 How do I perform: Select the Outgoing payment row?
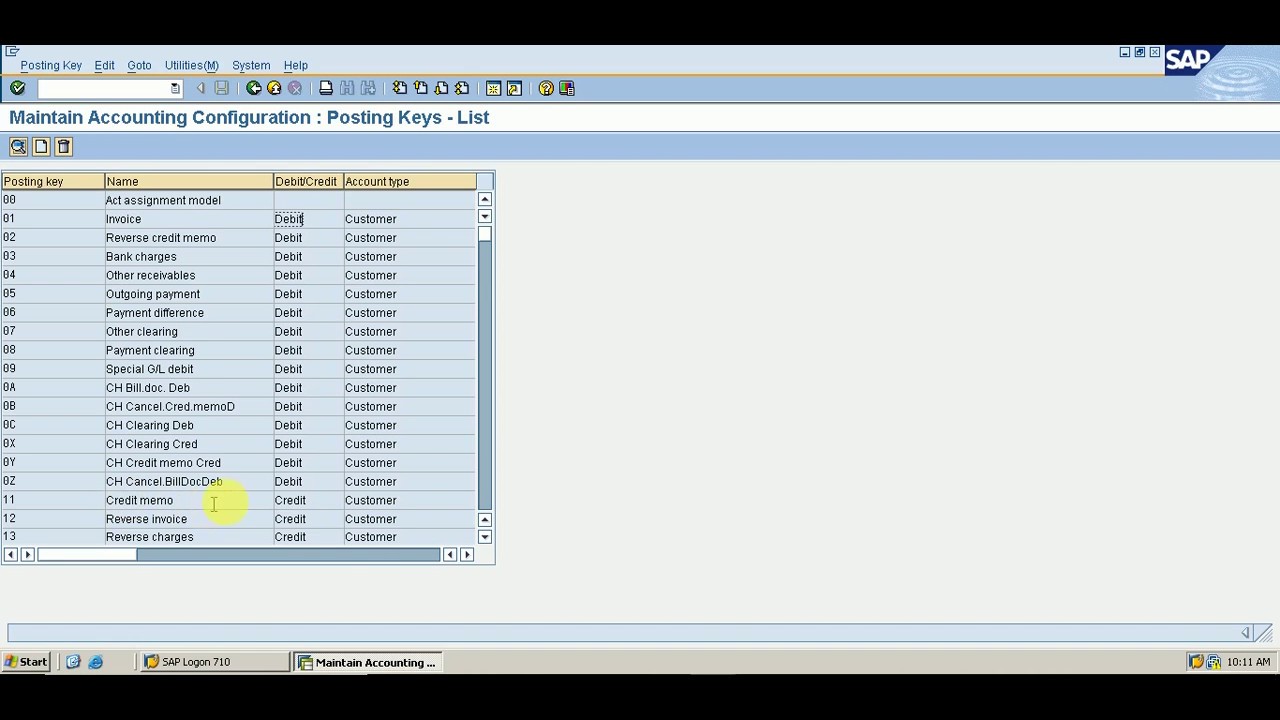[238, 294]
